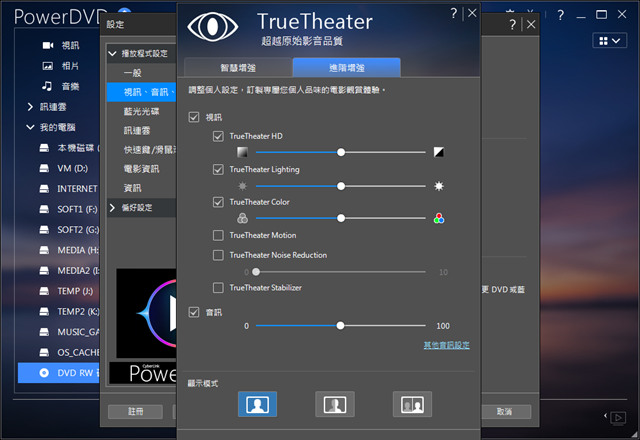Adjust TrueTheater Lighting slider handle
The height and width of the screenshot is (440, 640).
point(341,186)
